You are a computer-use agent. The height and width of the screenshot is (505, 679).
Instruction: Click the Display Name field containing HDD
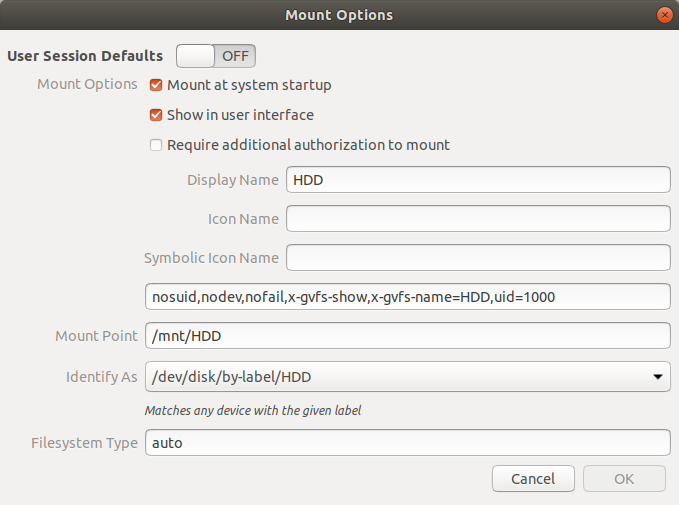[x=478, y=180]
